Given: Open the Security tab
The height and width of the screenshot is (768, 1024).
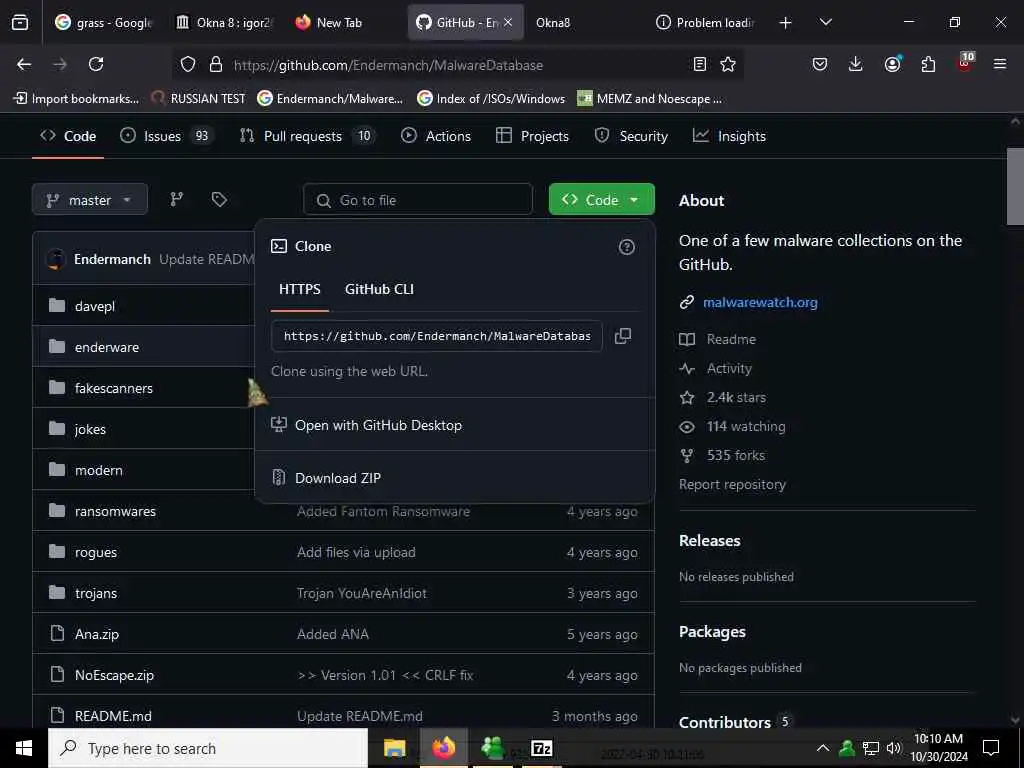Looking at the screenshot, I should coord(631,136).
